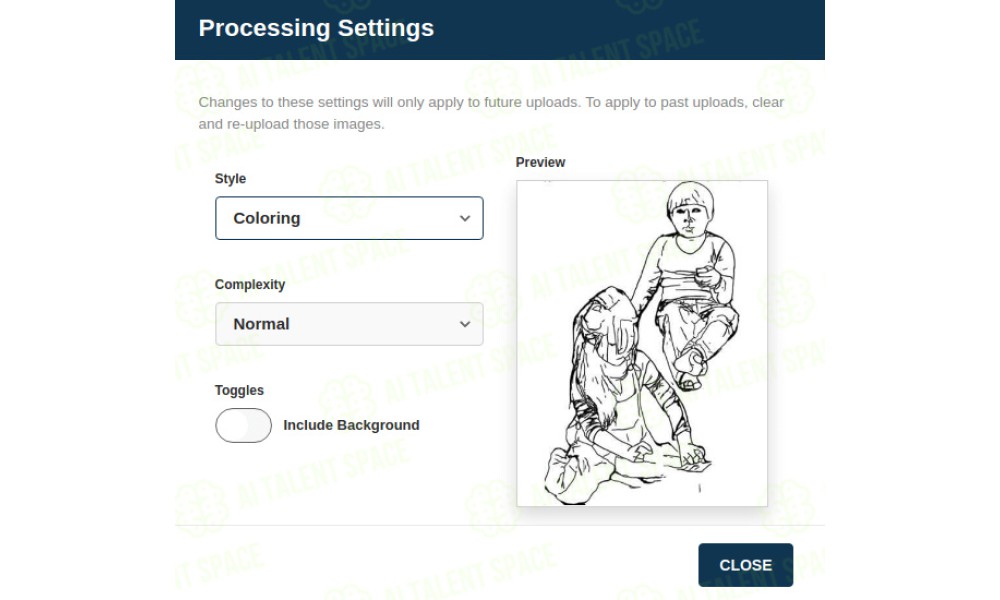Open the Complexity dropdown showing Normal
This screenshot has width=1000, height=600.
coord(349,324)
